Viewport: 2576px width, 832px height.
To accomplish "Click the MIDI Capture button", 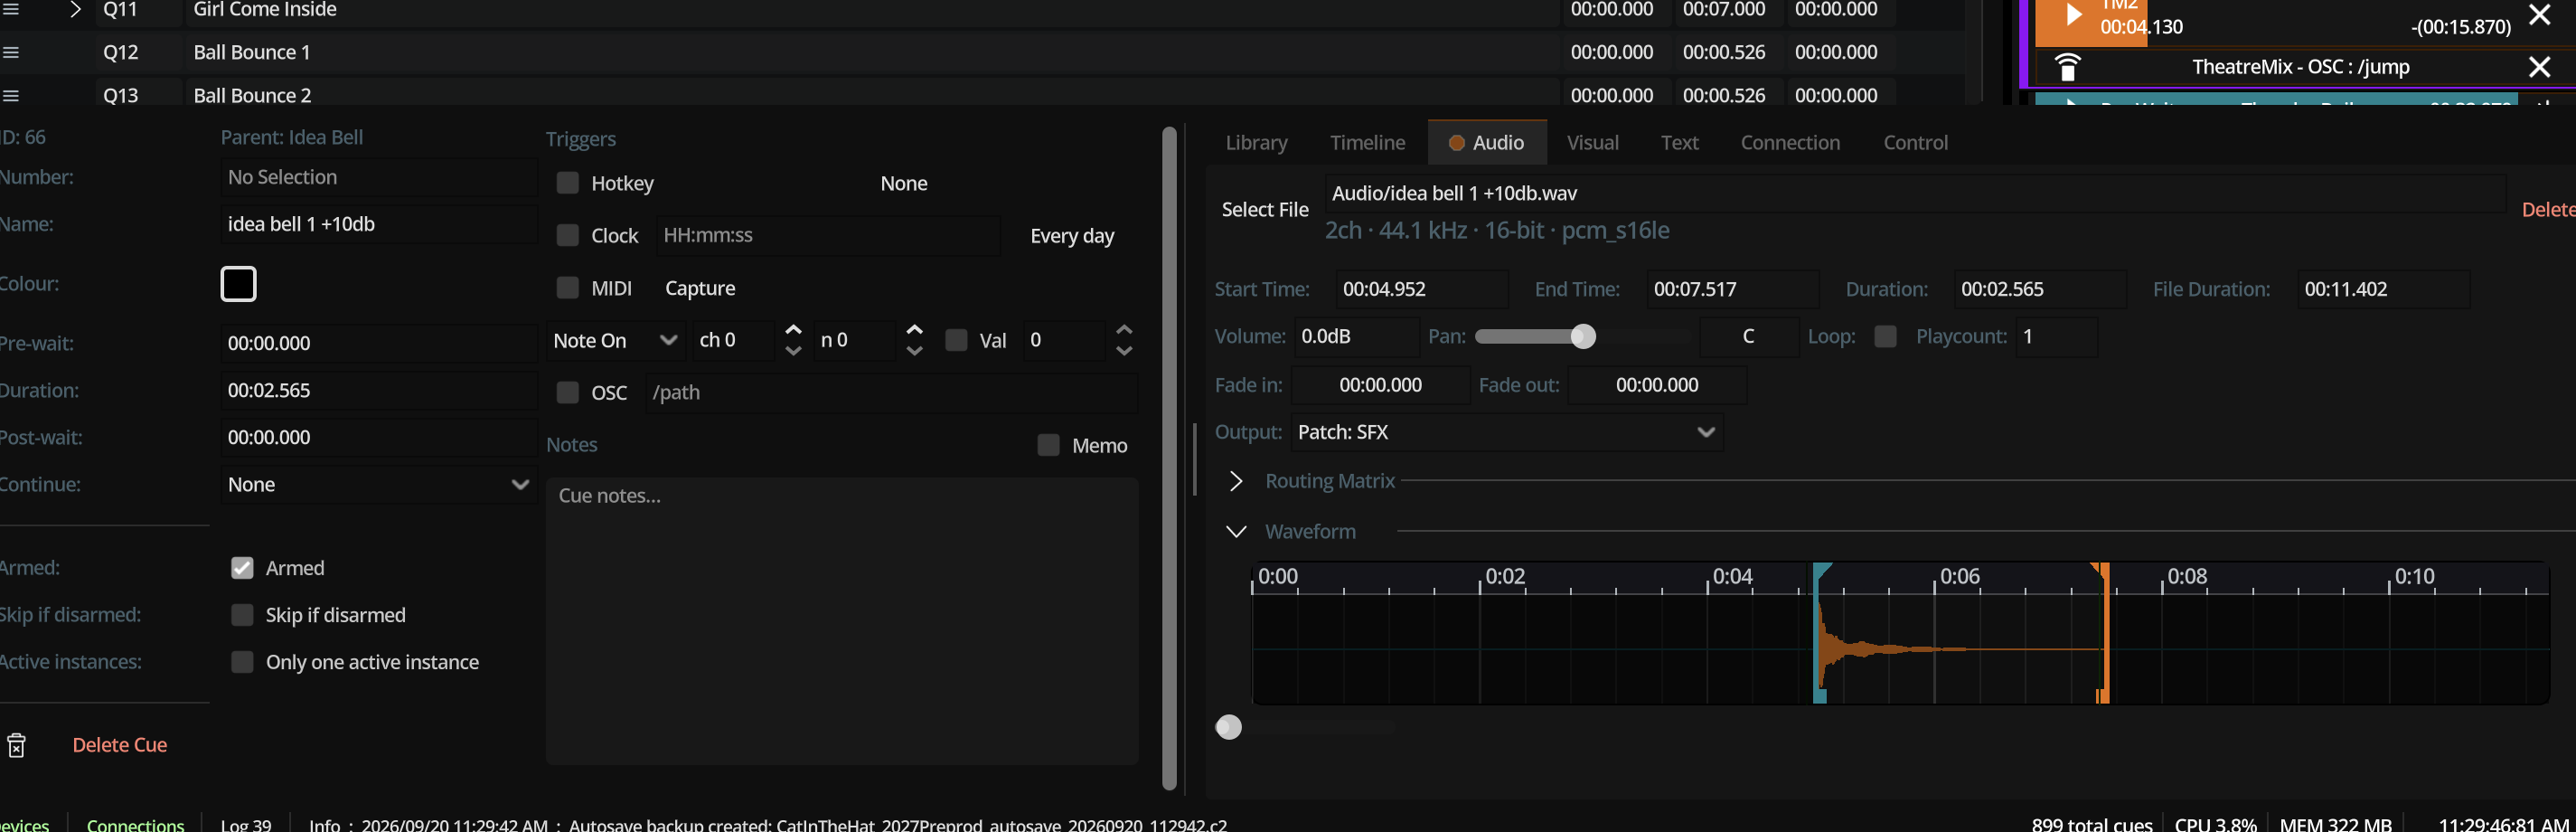I will pyautogui.click(x=700, y=288).
